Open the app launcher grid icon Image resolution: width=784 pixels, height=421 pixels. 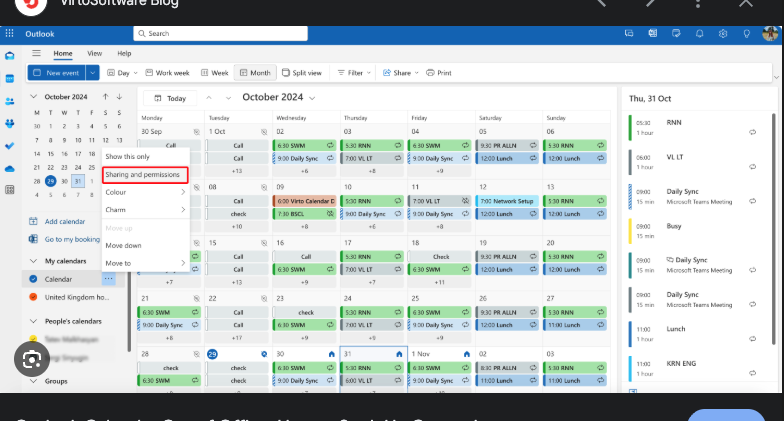[x=10, y=34]
